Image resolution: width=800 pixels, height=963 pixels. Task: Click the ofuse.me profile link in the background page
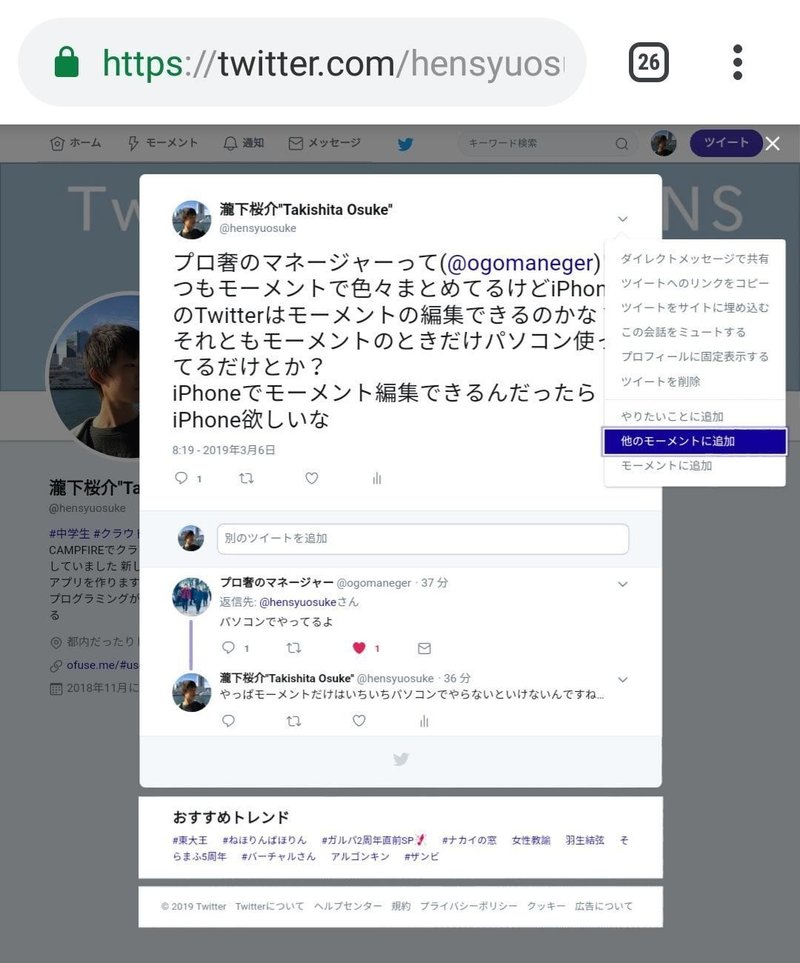click(x=103, y=665)
